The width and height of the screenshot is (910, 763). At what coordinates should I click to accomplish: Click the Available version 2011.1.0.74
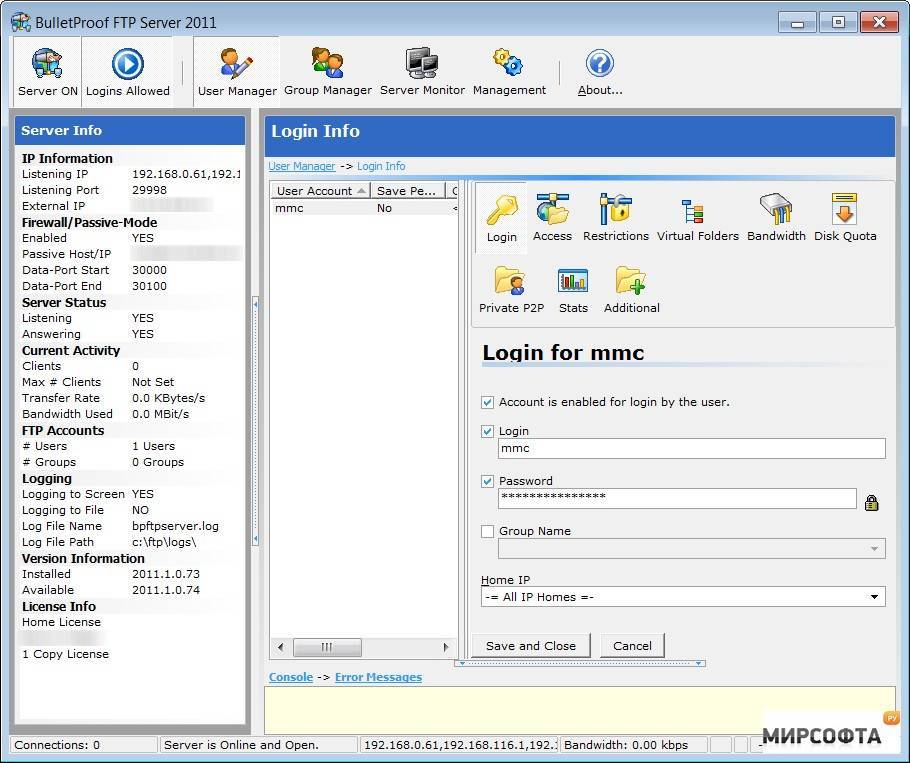166,590
